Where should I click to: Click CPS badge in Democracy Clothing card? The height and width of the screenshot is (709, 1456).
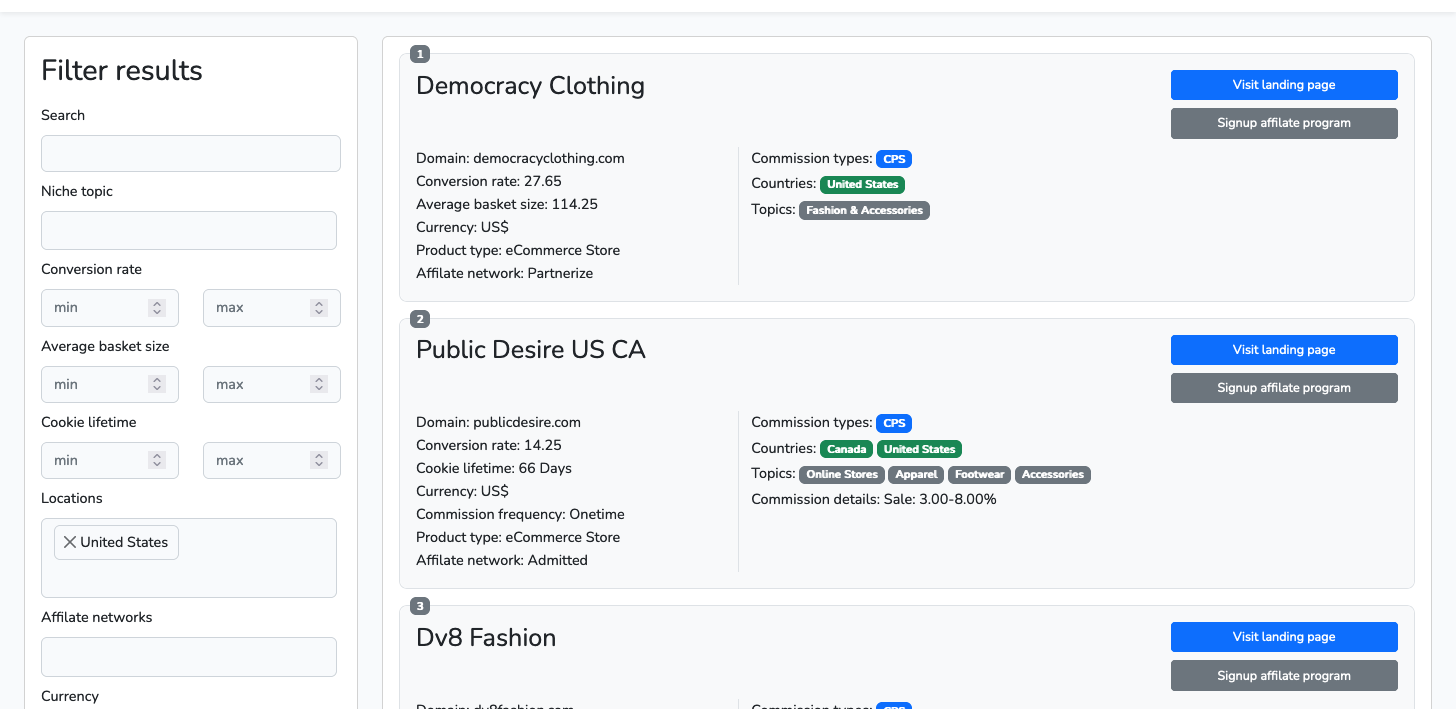click(894, 159)
